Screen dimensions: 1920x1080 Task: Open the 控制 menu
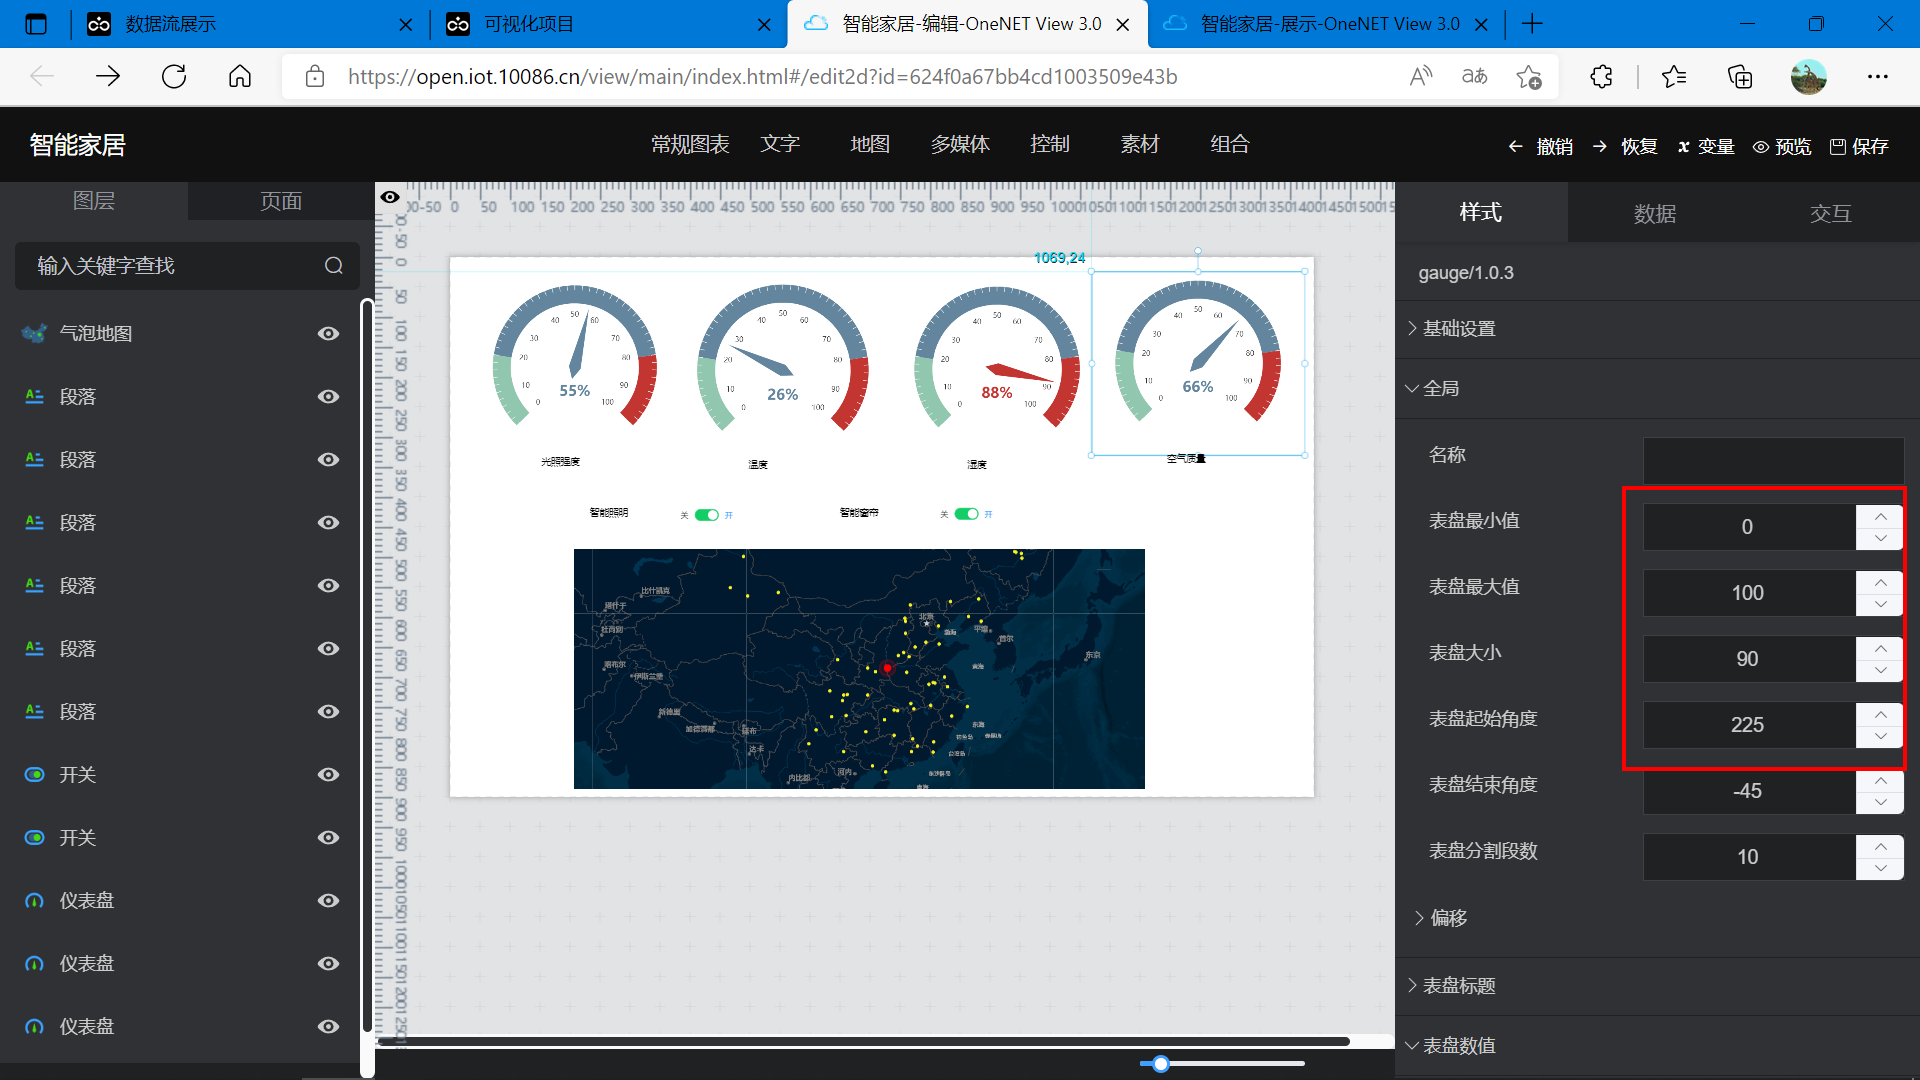(1050, 144)
